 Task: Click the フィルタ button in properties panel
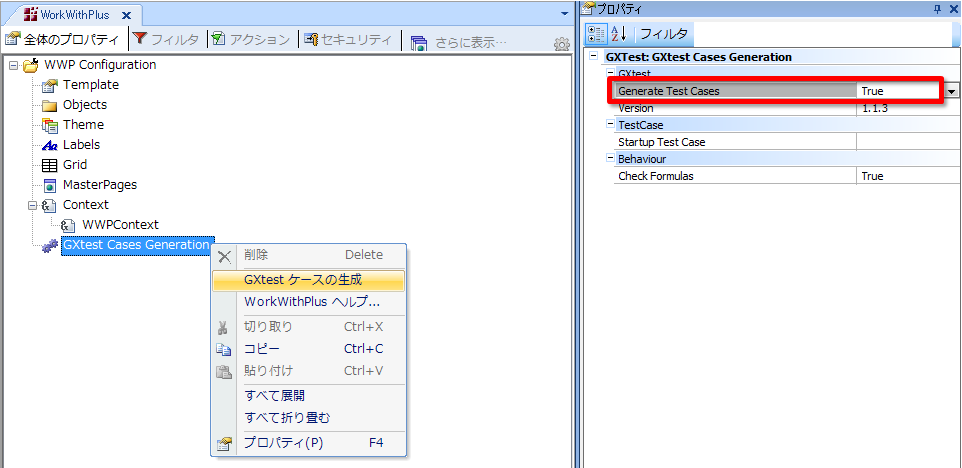tap(664, 34)
